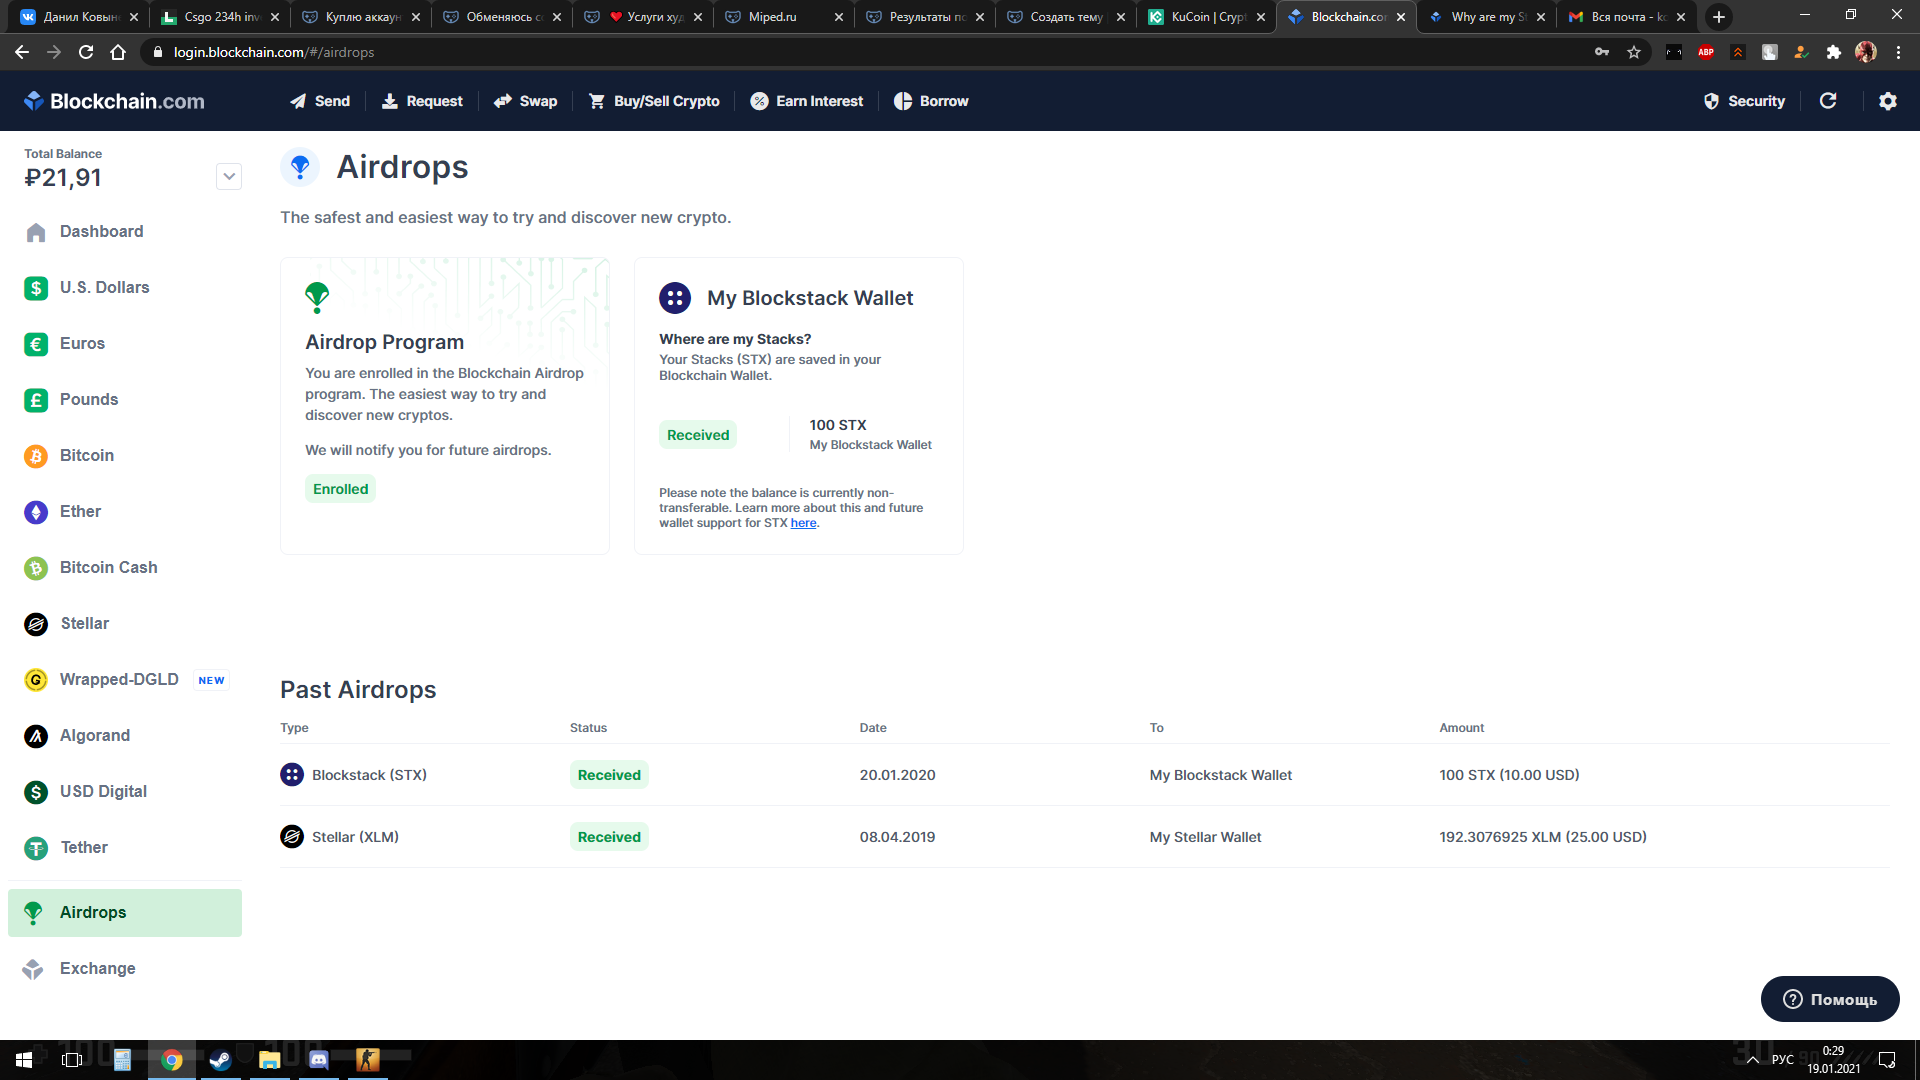Select the Euros wallet icon
This screenshot has height=1080, width=1920.
[x=36, y=344]
